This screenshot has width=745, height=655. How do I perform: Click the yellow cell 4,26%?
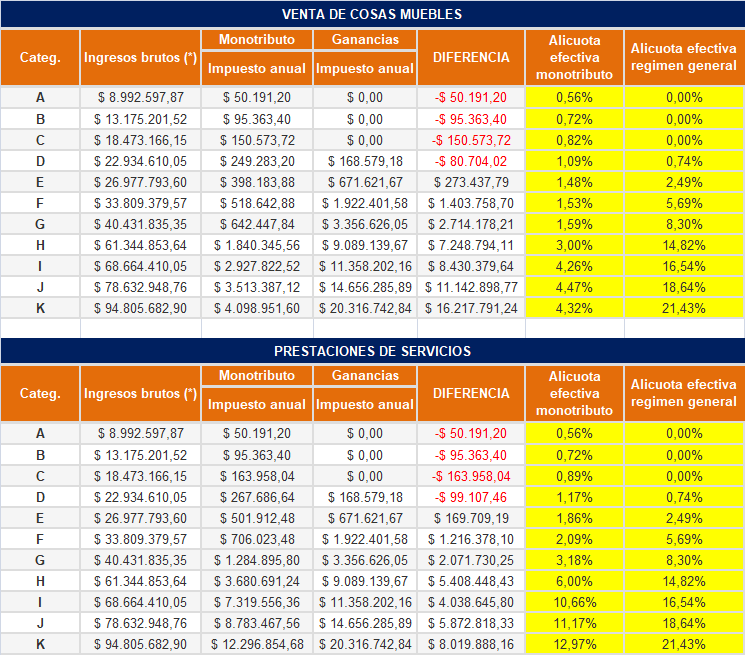574,266
